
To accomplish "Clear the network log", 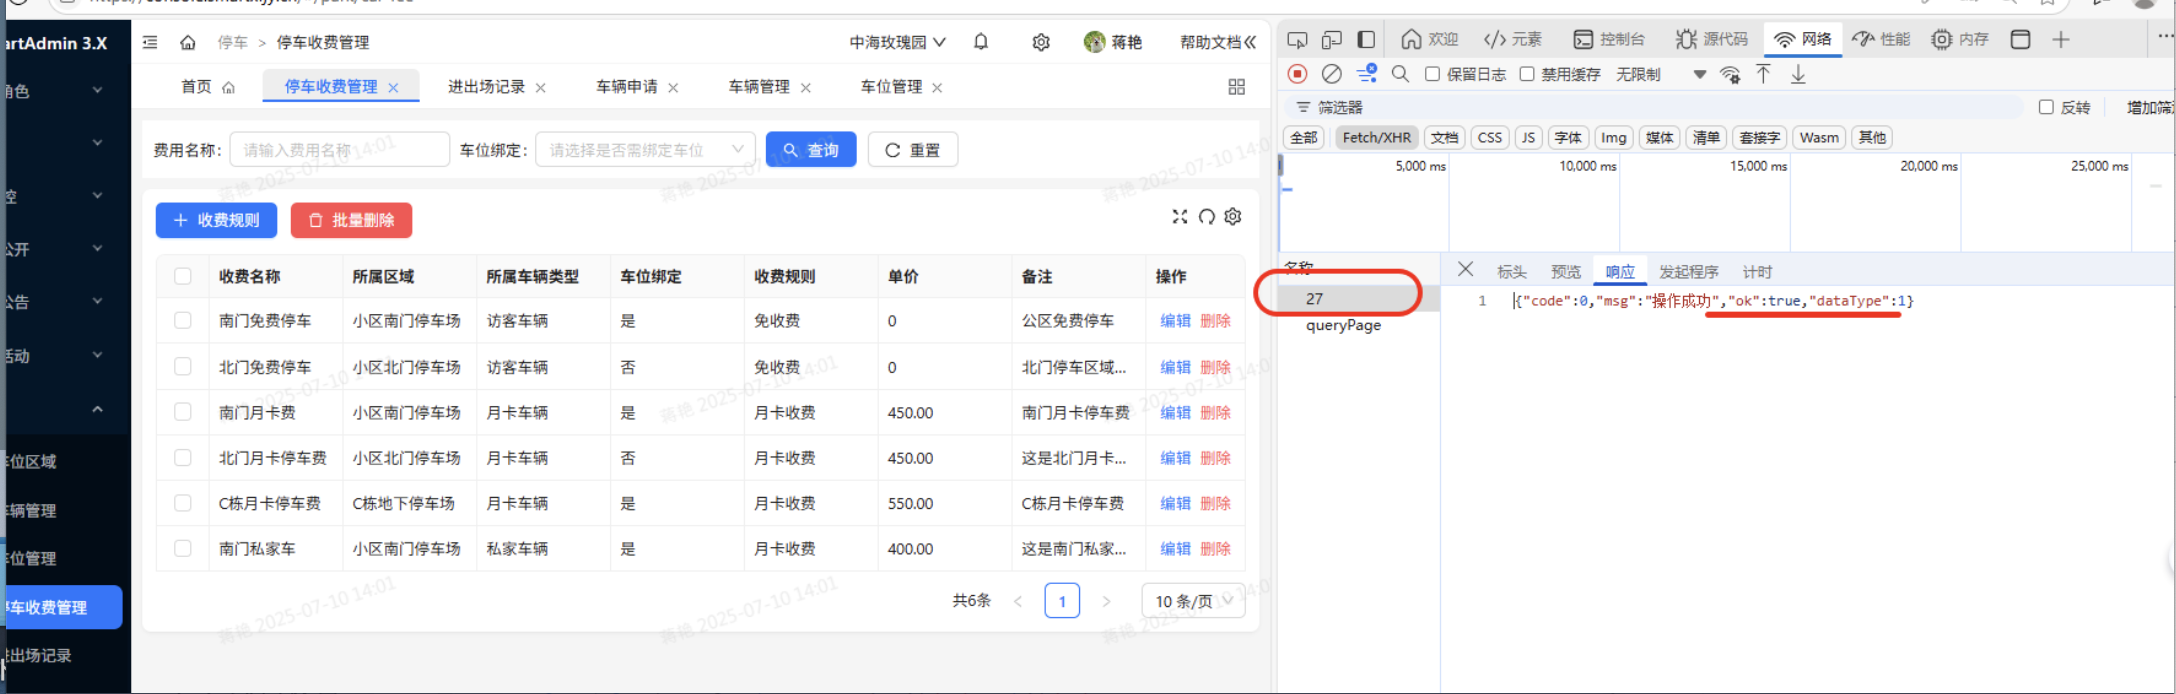I will coord(1331,74).
